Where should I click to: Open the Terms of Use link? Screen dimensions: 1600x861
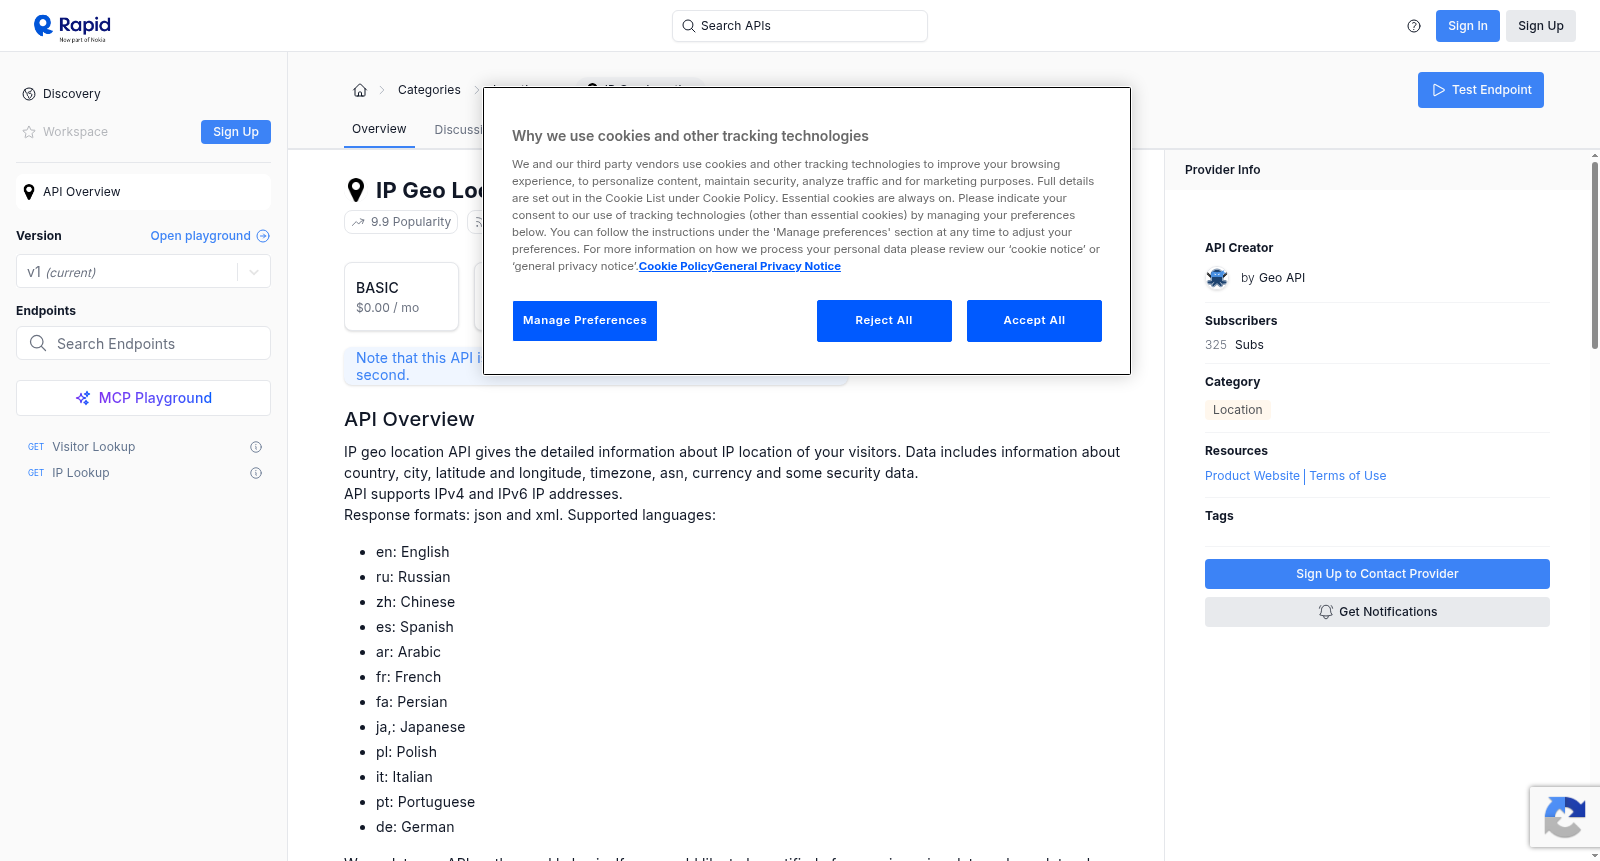pyautogui.click(x=1347, y=476)
